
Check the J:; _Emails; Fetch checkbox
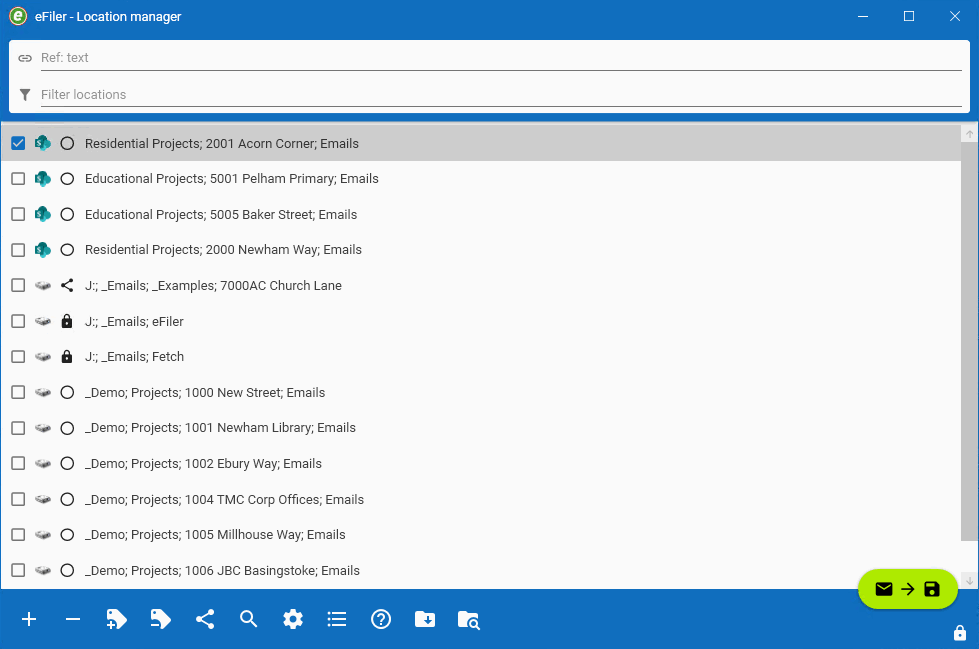coord(18,357)
